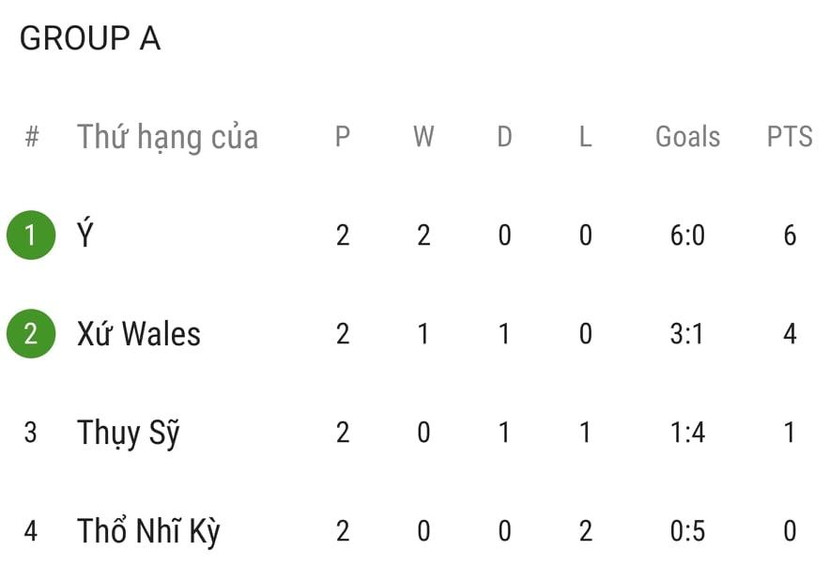The image size is (830, 562).
Task: Click Xứ Wales' 4 points value
Action: (x=789, y=334)
